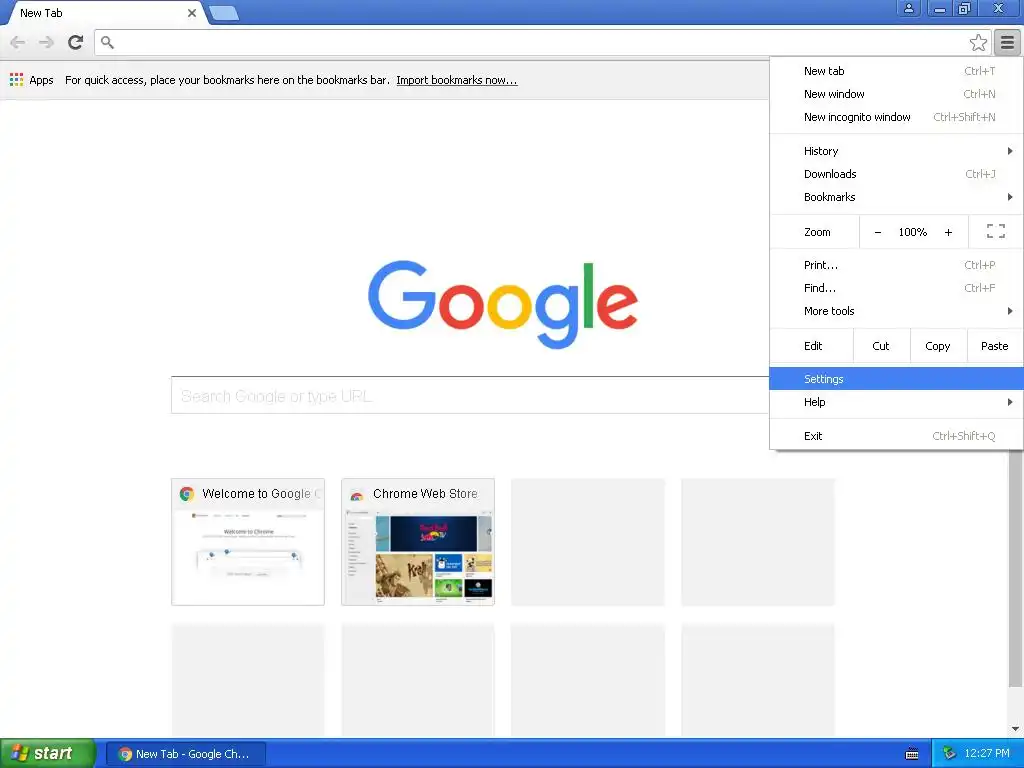Open Downloads from the menu

896,174
